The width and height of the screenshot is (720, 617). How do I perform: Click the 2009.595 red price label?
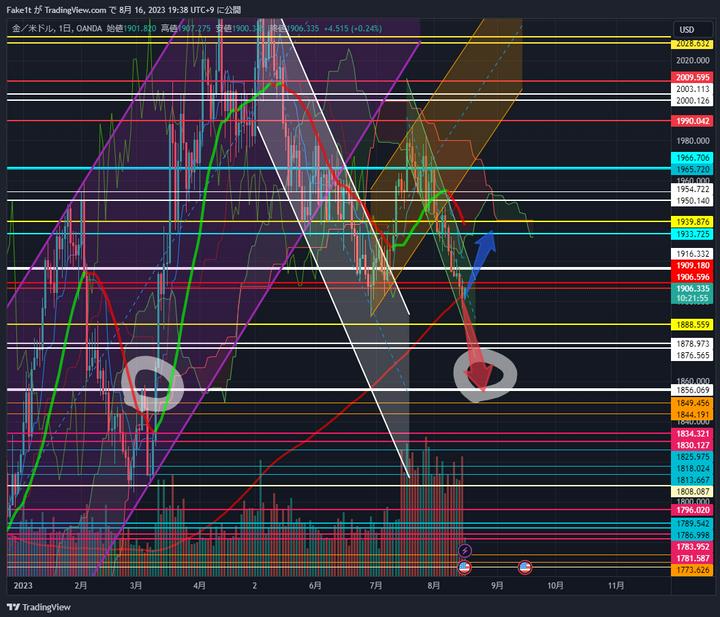691,77
